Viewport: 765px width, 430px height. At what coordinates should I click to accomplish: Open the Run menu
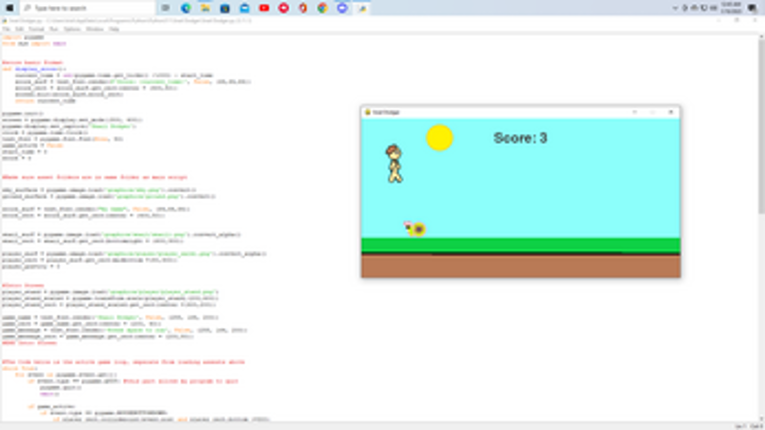(50, 29)
